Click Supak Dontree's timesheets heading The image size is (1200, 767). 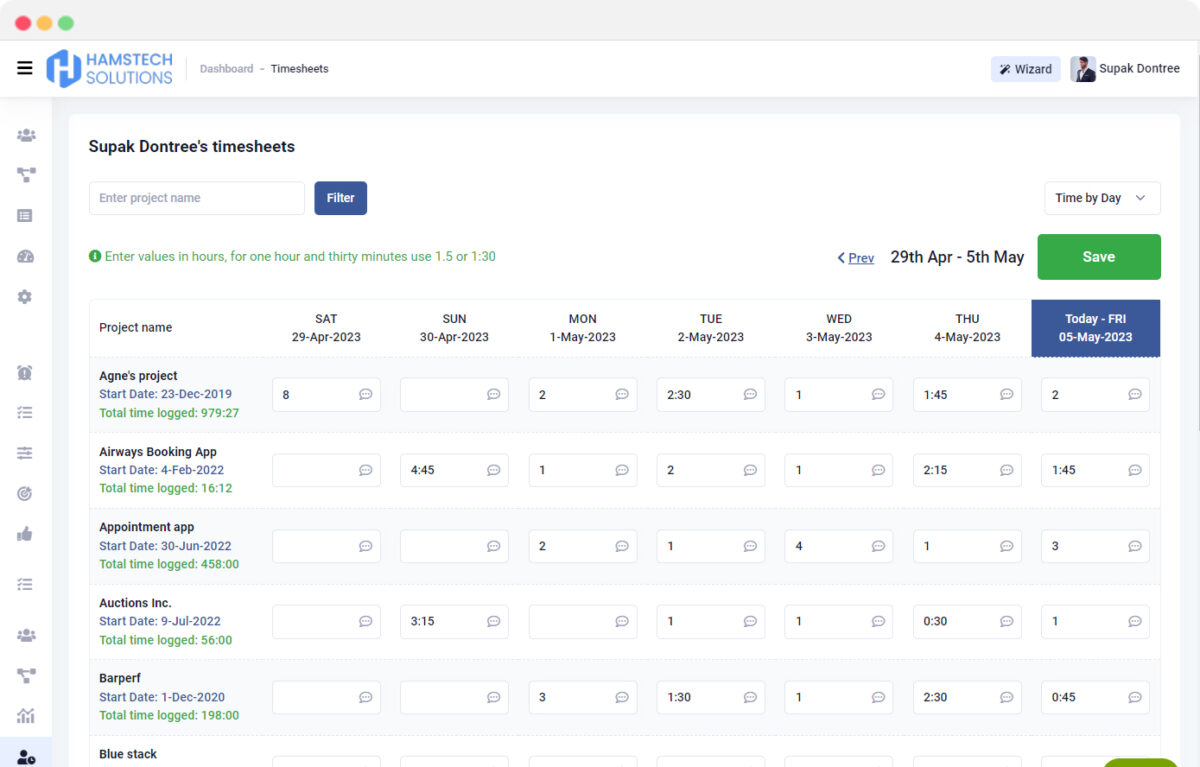pos(192,146)
